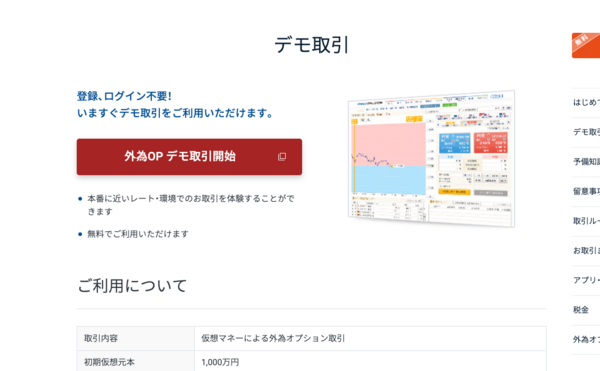
Task: Click the 仮想マネーによる外為オプション取引 cell
Action: pyautogui.click(x=370, y=338)
